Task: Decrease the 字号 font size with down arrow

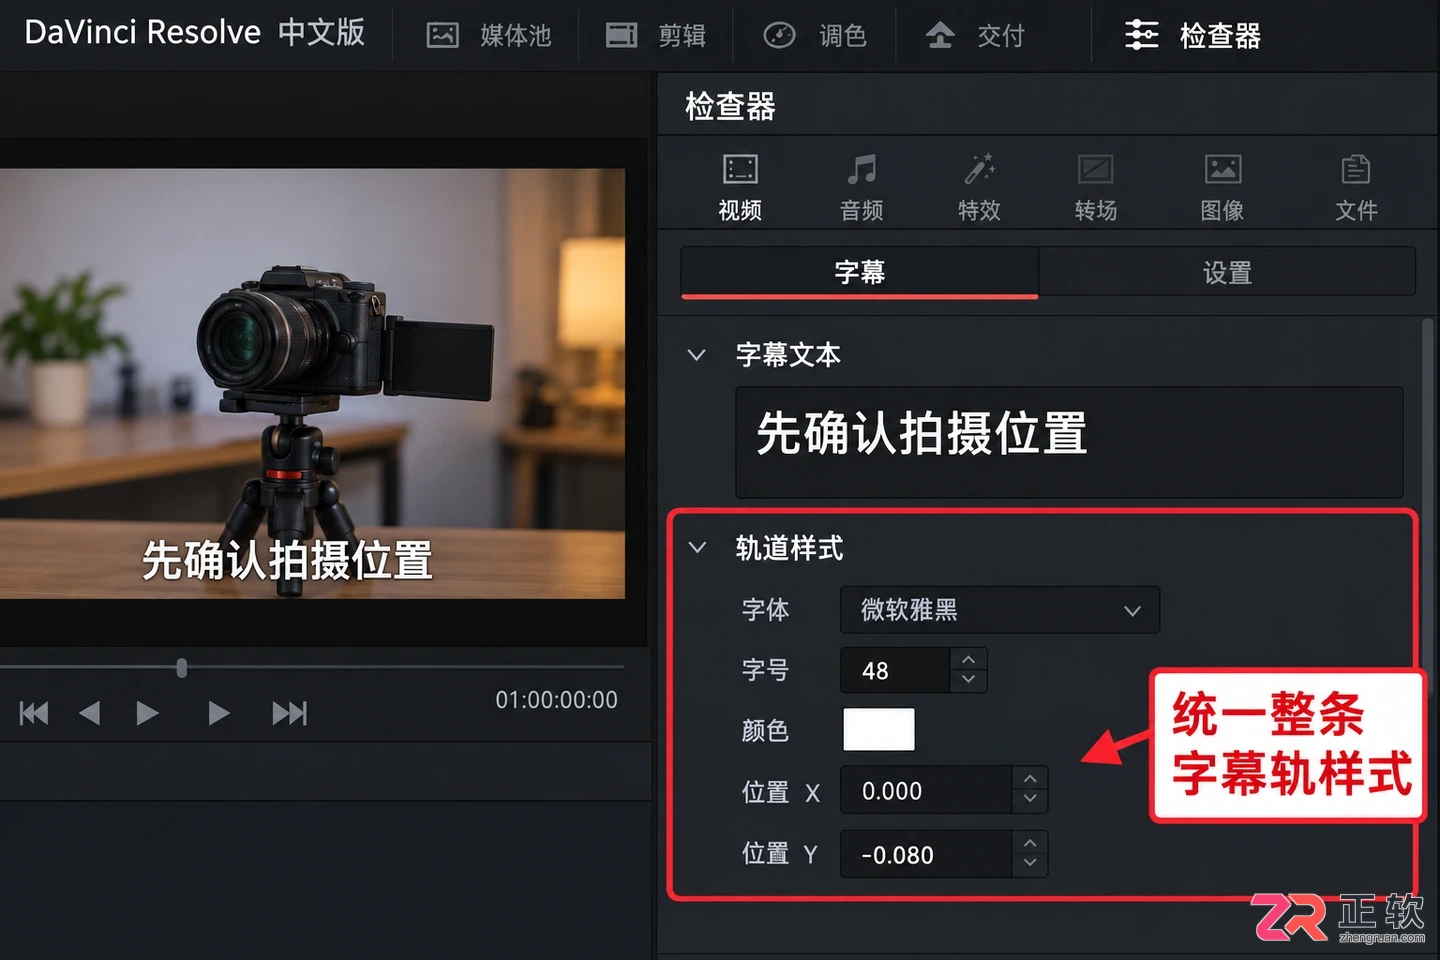Action: [968, 681]
